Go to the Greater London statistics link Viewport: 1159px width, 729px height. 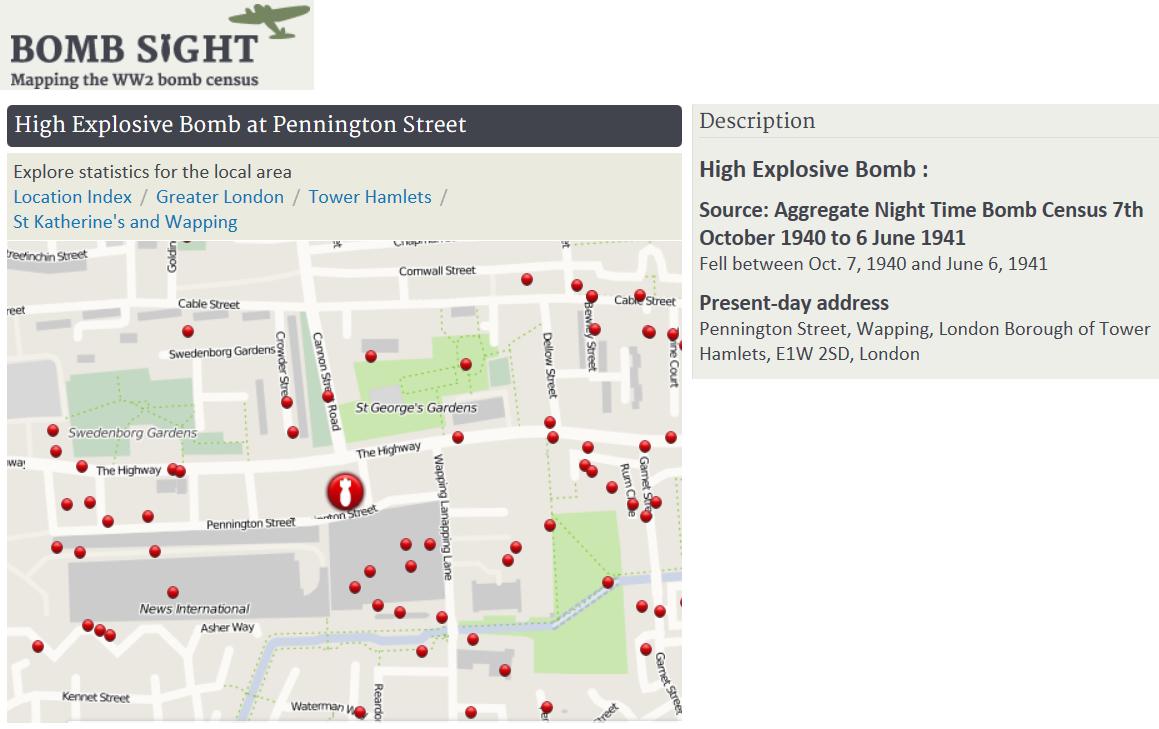coord(220,197)
